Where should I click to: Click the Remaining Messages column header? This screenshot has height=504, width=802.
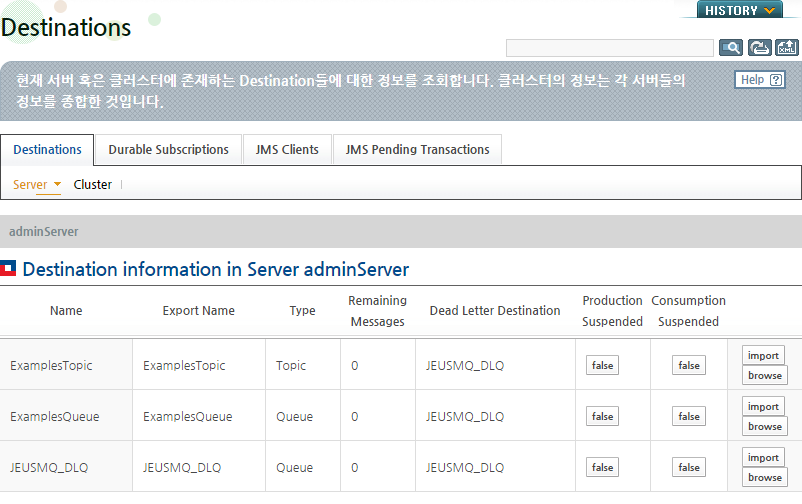pyautogui.click(x=377, y=311)
